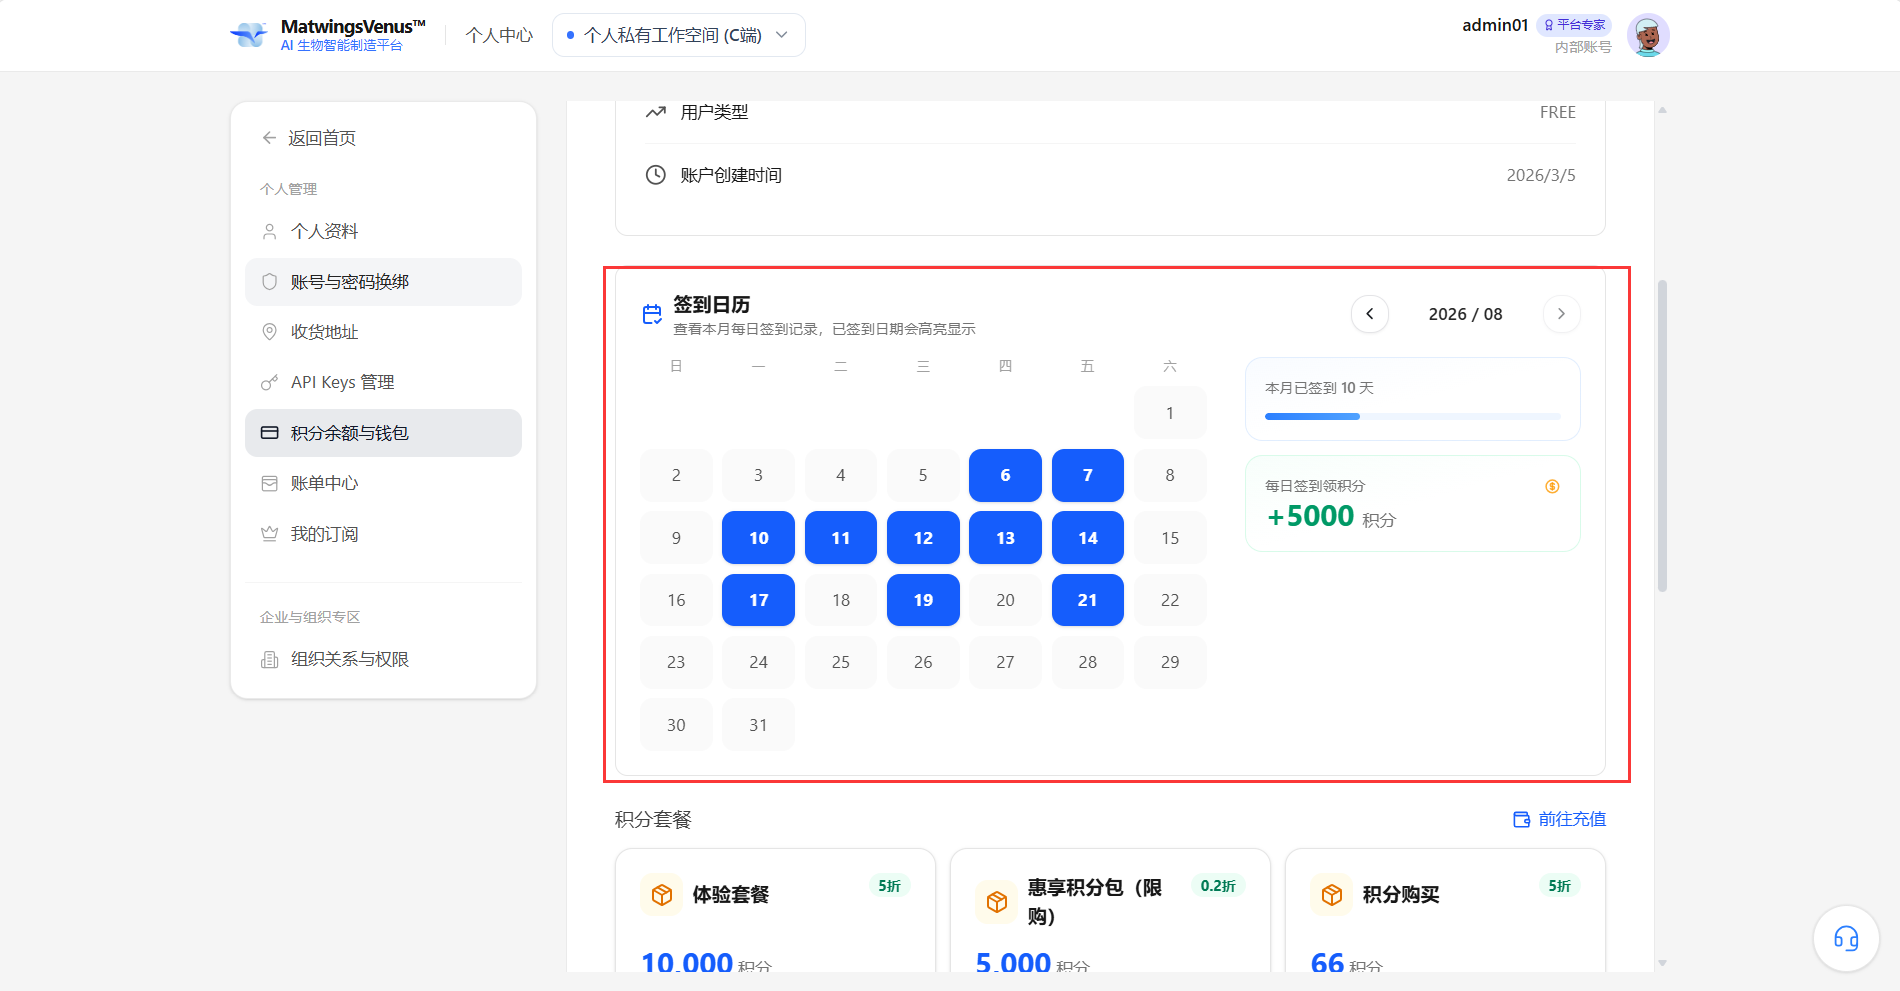The width and height of the screenshot is (1900, 991).
Task: Click the 惠享积分包 package box icon
Action: 997,902
